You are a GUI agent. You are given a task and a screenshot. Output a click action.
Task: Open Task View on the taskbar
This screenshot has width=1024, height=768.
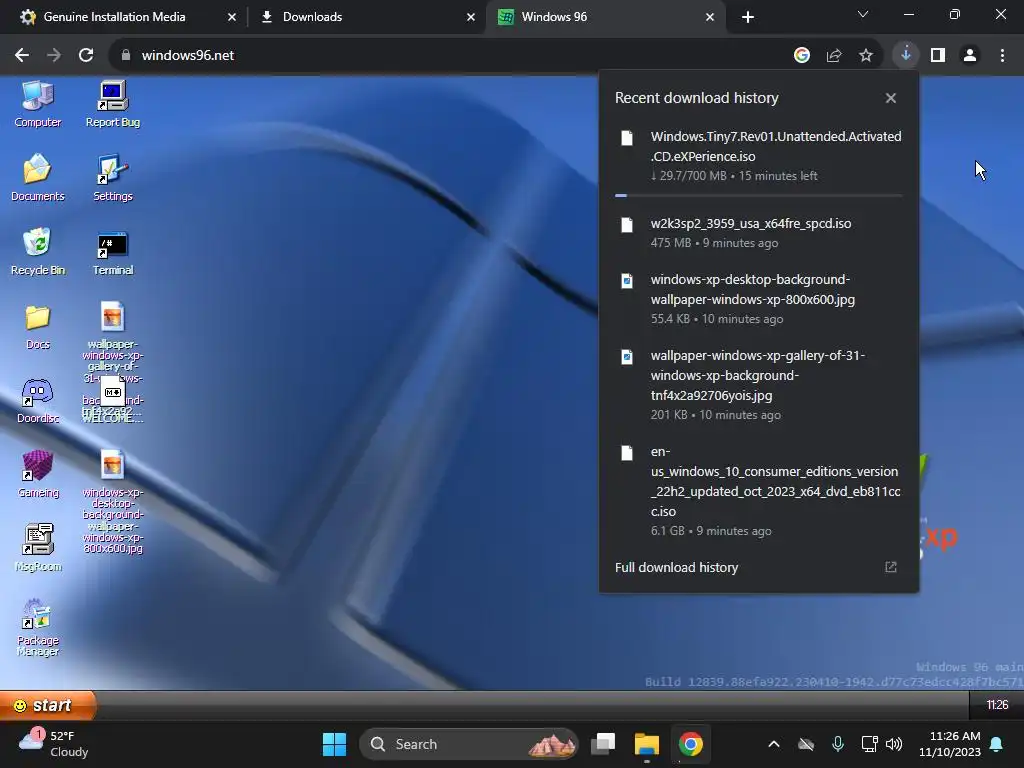603,744
